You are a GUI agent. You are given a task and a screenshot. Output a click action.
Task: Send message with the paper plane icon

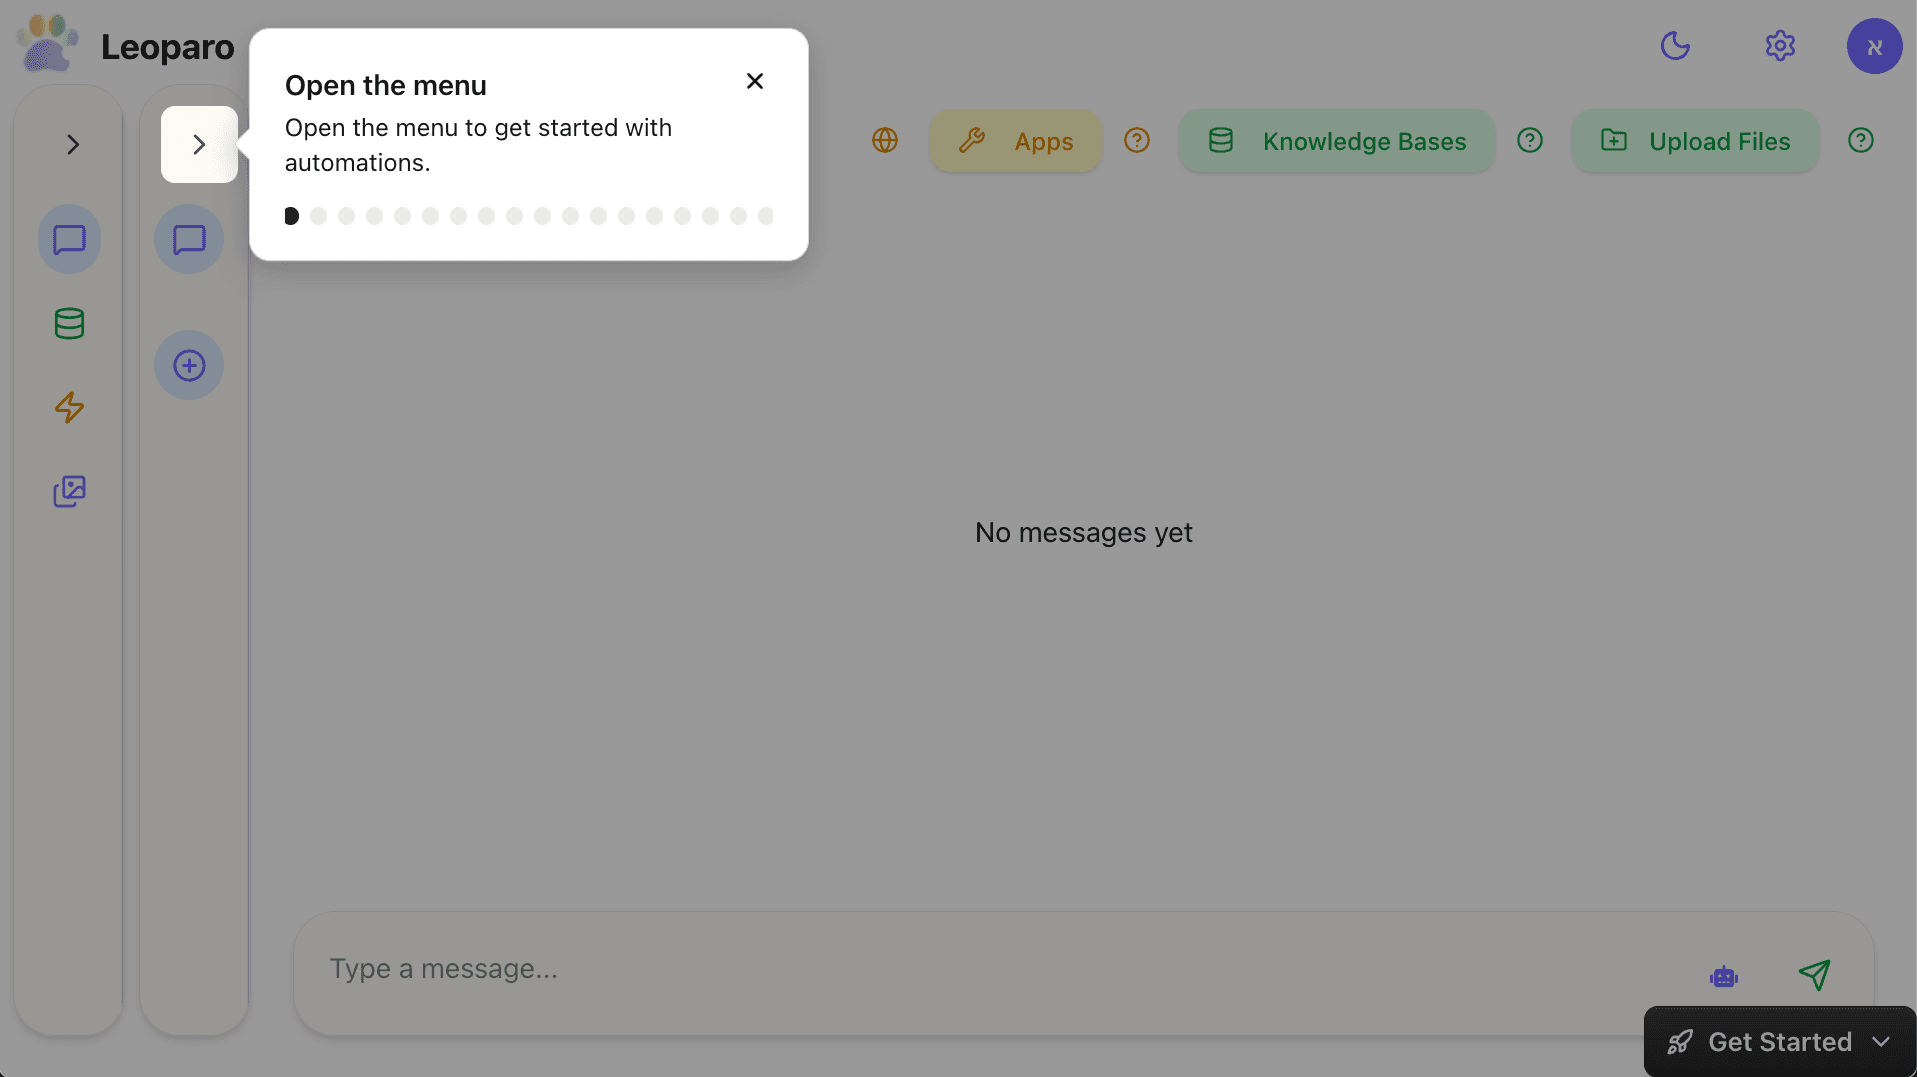pos(1814,975)
